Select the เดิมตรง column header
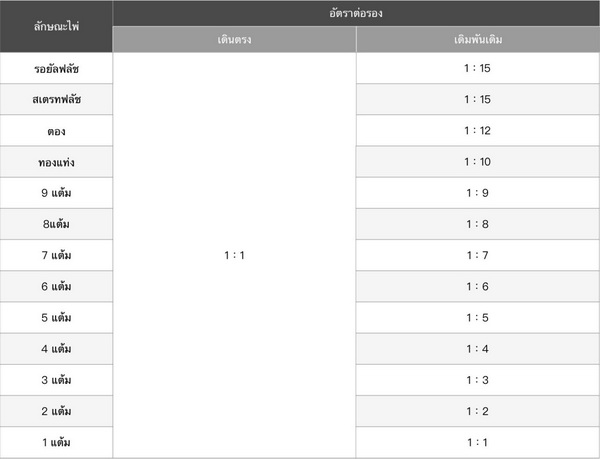600x459 pixels. pyautogui.click(x=234, y=40)
